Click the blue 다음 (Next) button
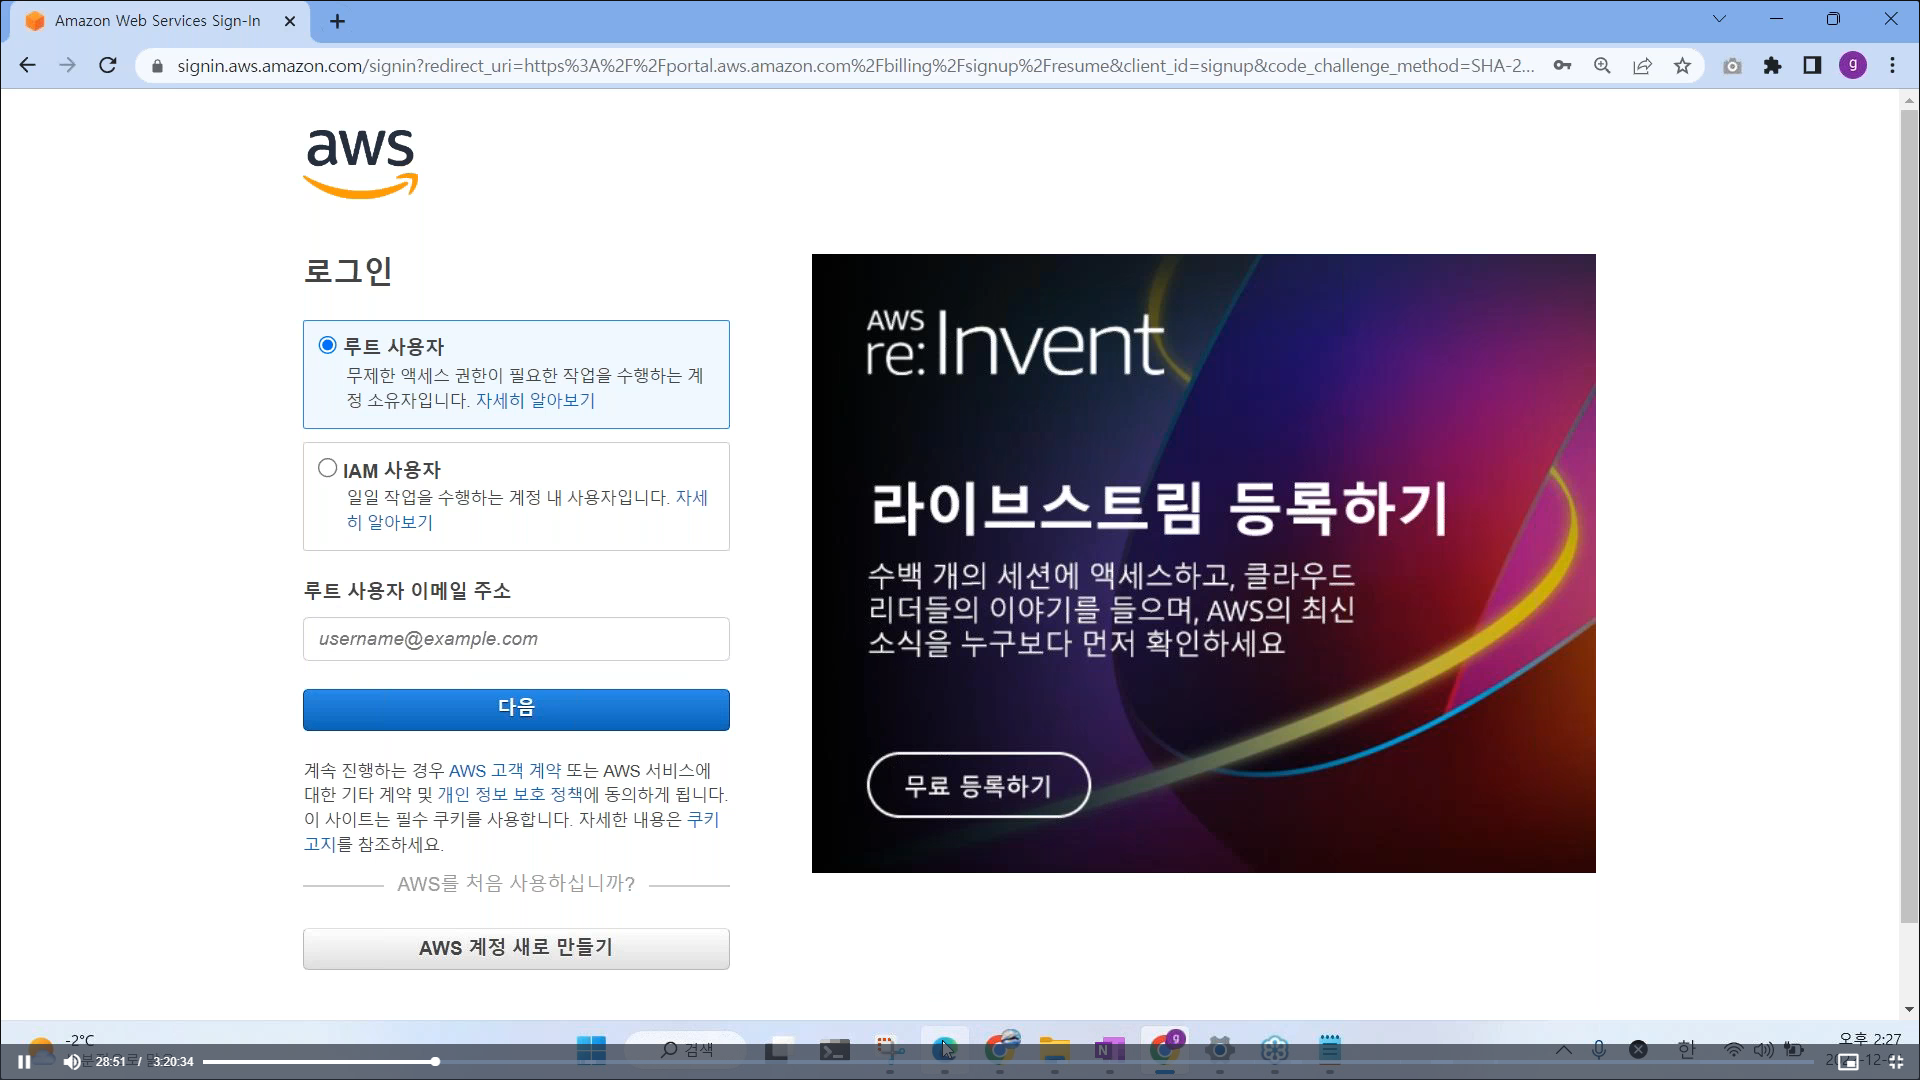The height and width of the screenshot is (1080, 1920). (x=516, y=709)
